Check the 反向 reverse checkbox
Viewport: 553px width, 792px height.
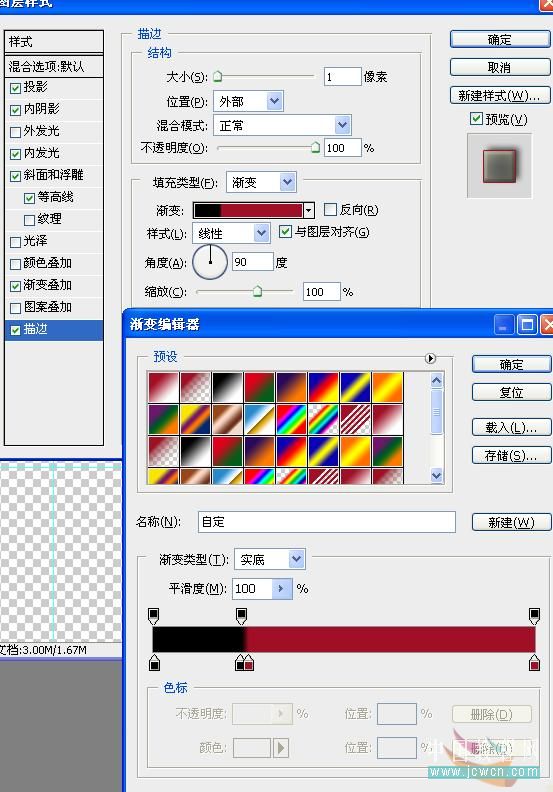point(330,210)
